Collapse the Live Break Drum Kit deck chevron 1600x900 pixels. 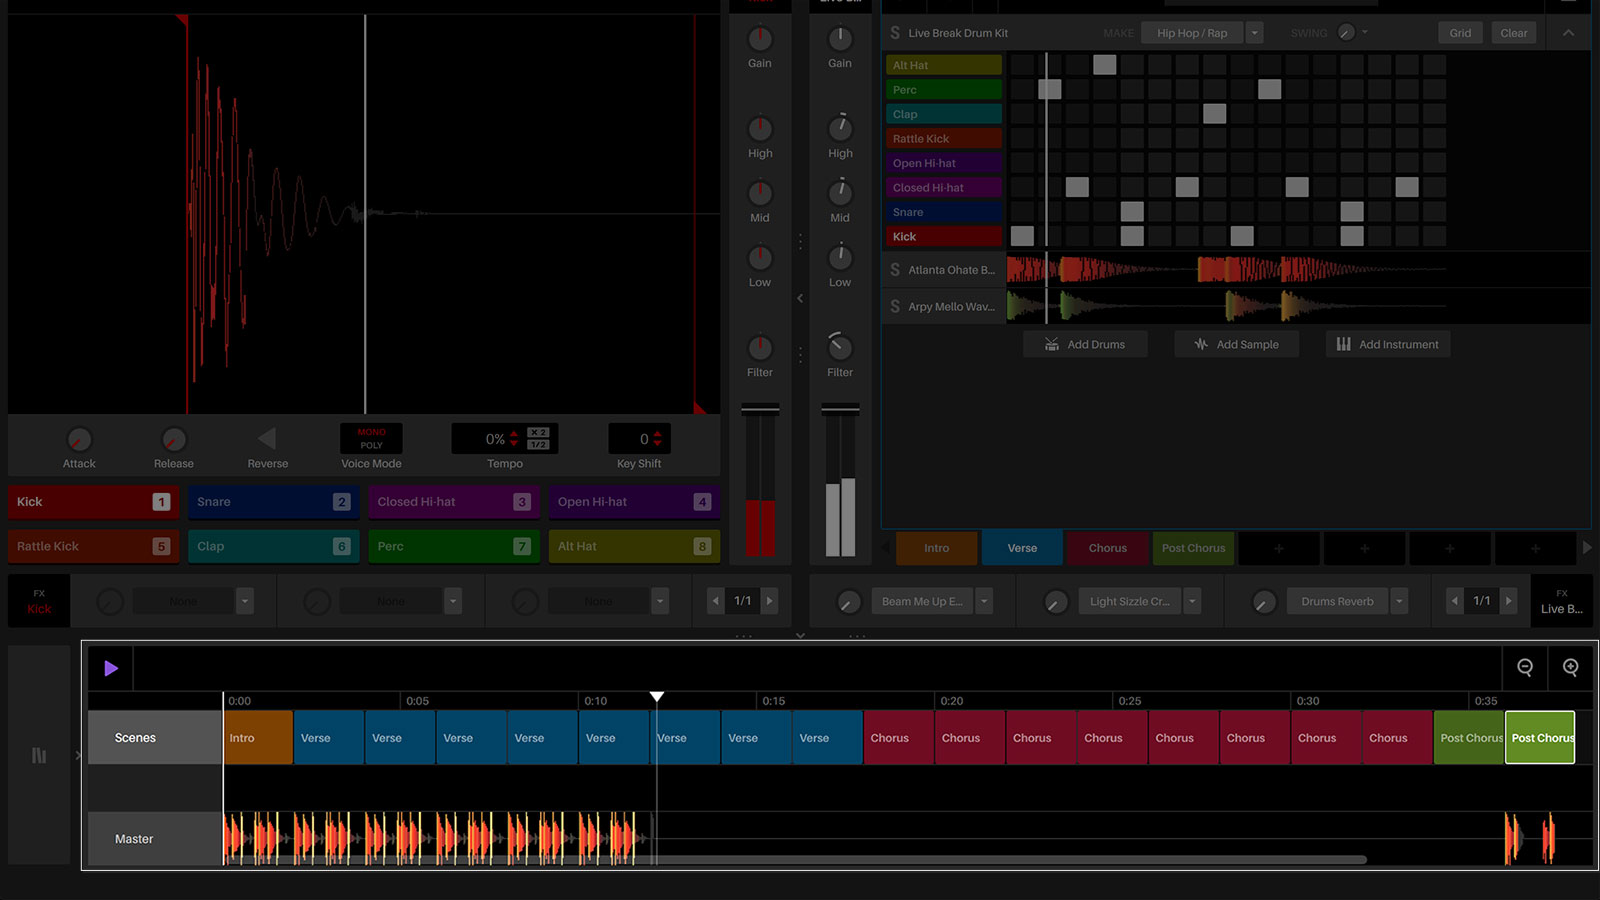pos(1568,33)
